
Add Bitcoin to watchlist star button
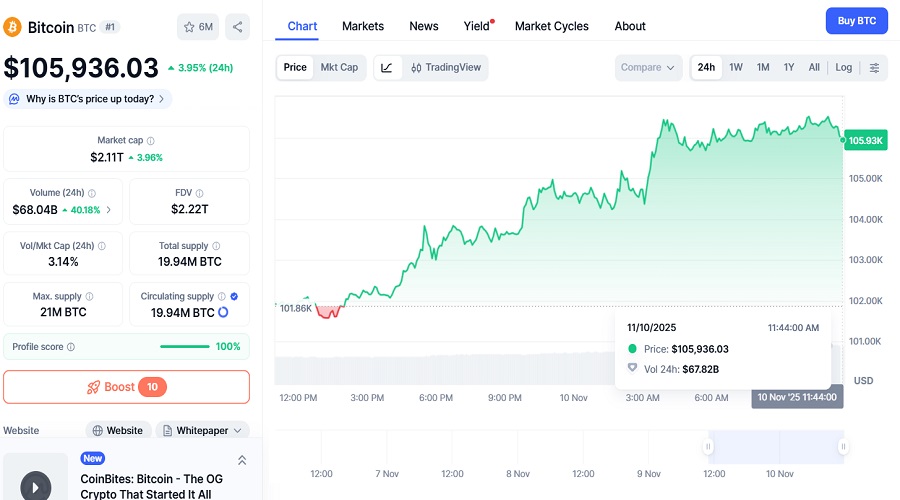(198, 27)
